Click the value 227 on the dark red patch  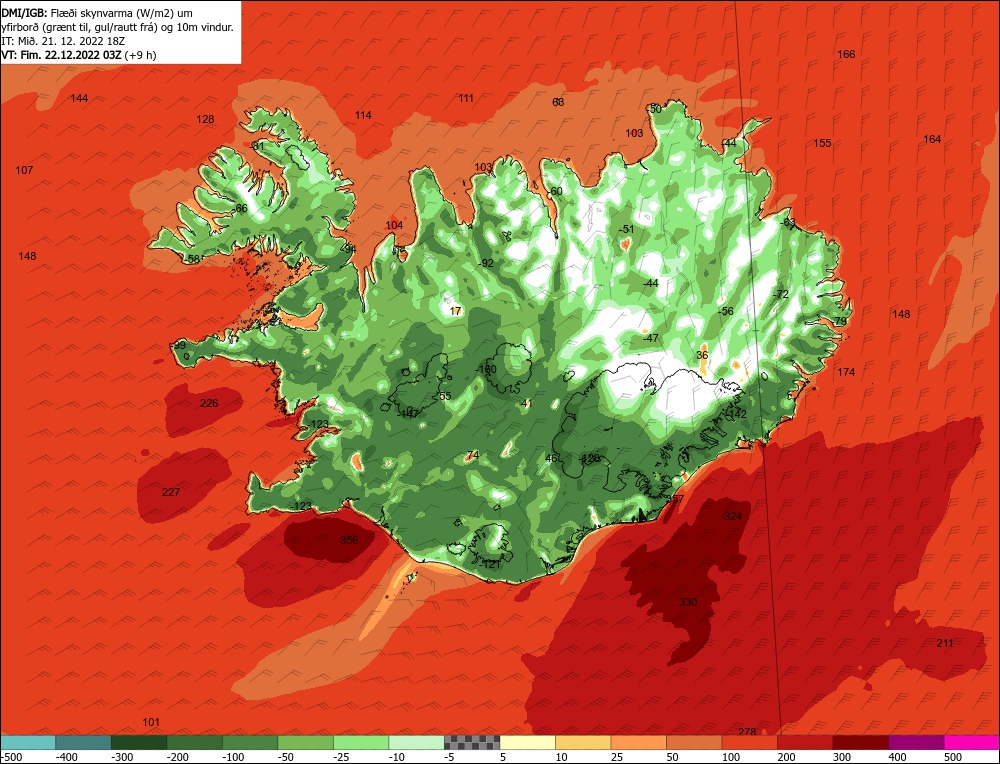pos(171,492)
